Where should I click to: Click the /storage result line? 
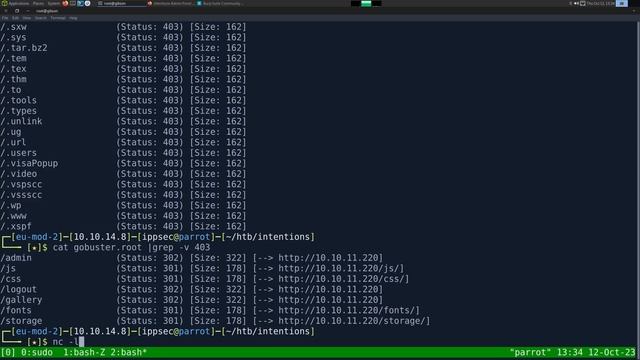[215, 321]
